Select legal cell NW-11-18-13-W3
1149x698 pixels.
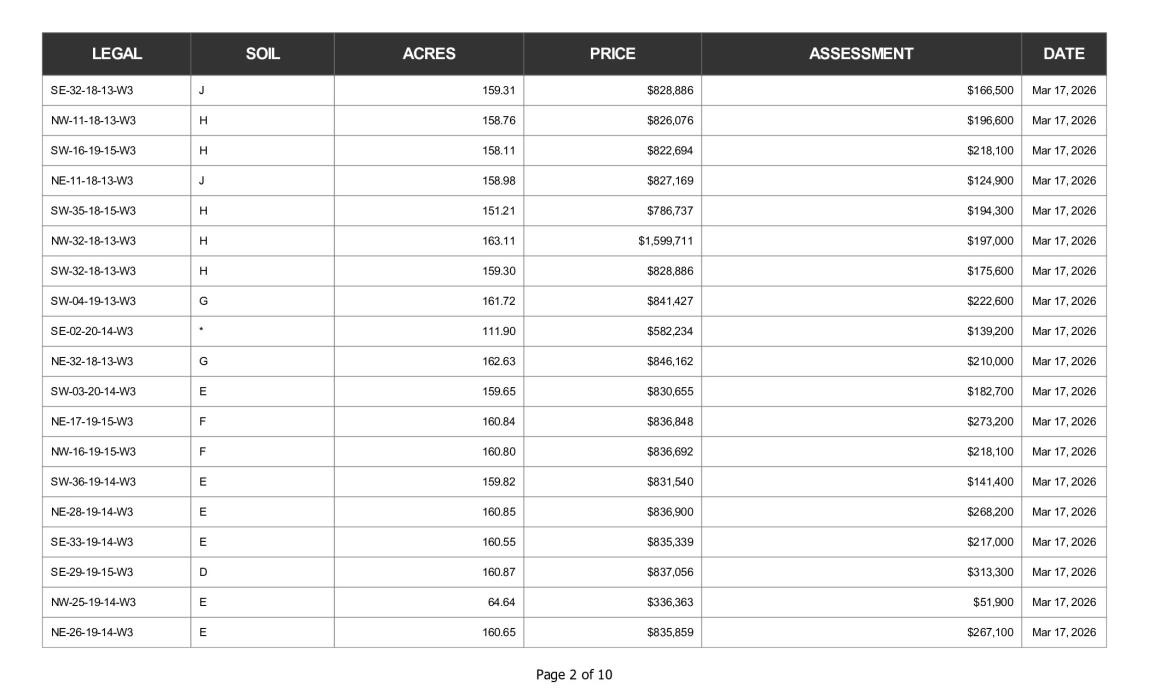click(117, 121)
